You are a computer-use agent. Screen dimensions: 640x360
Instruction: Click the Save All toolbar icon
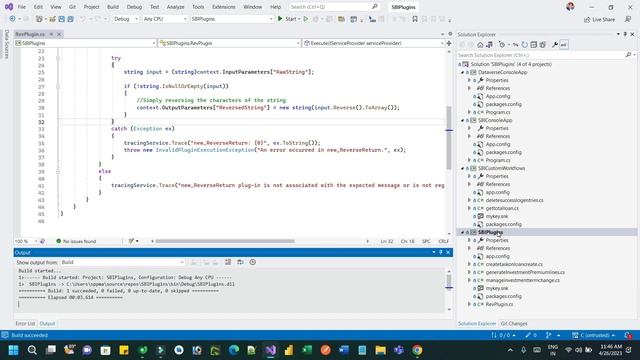point(70,19)
